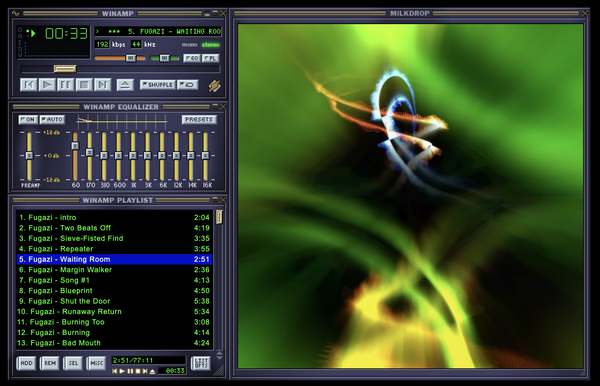Select track 2 Fugazi - Two Beats Off
Viewport: 600px width, 386px height.
point(114,228)
